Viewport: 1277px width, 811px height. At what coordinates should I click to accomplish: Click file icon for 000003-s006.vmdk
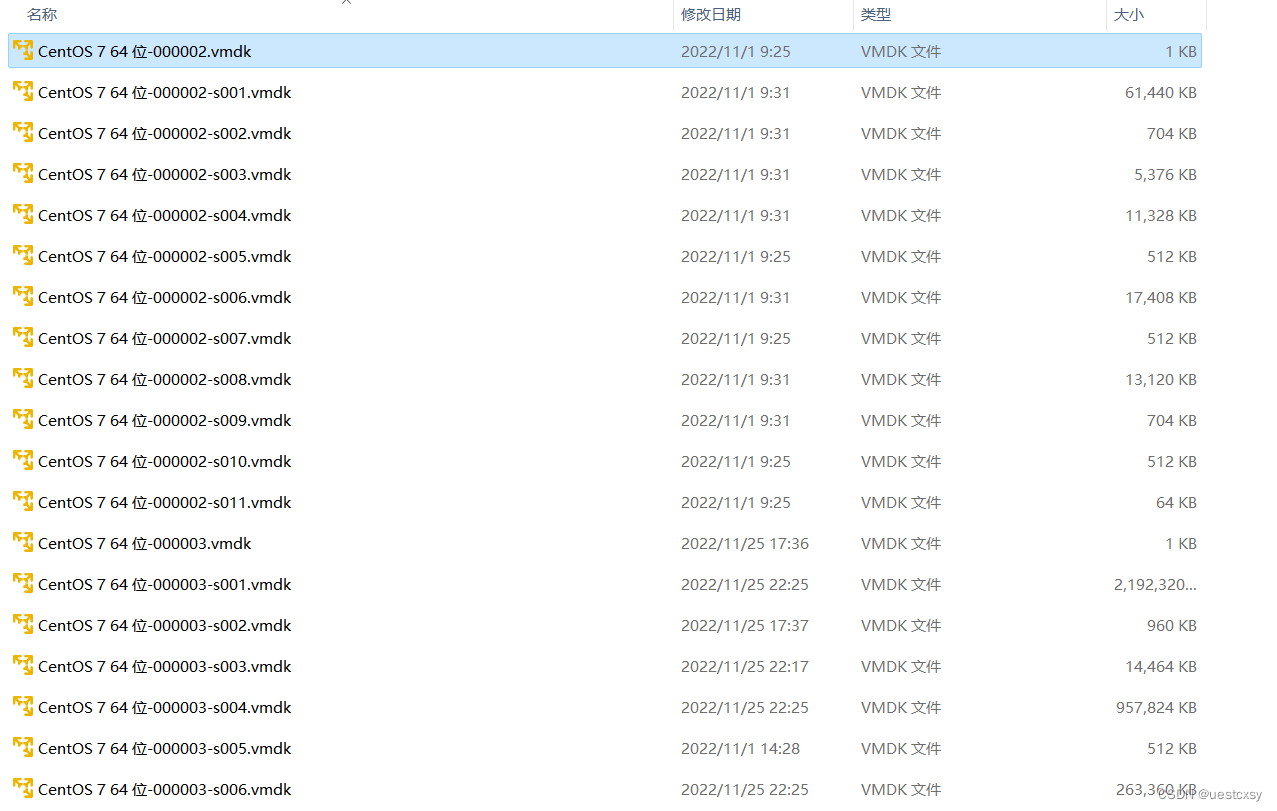[x=23, y=788]
